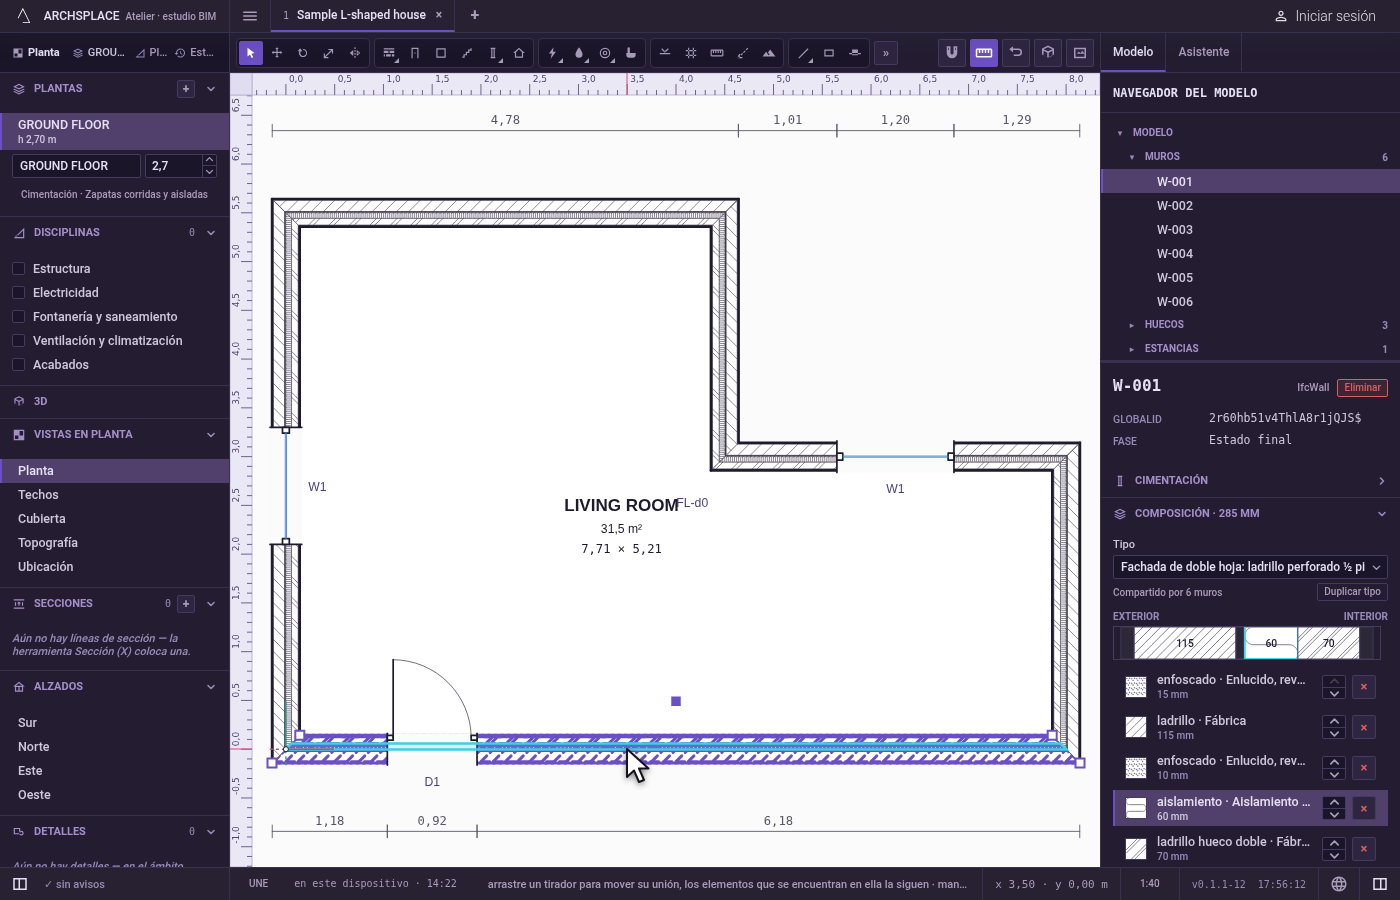Select the Sample L-shaped house tab
Viewport: 1400px width, 900px height.
click(361, 15)
